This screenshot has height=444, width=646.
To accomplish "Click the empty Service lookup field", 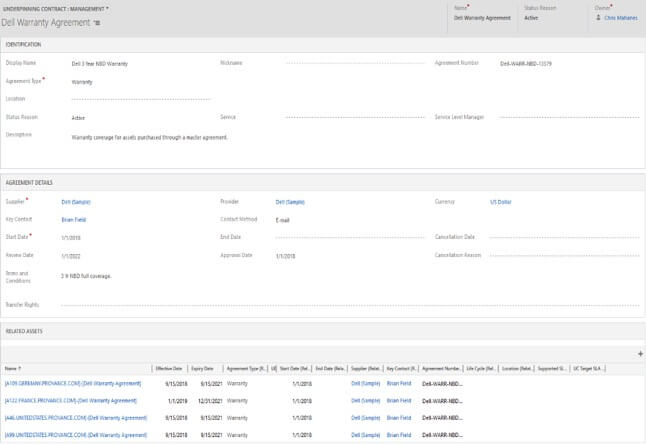I will [355, 117].
